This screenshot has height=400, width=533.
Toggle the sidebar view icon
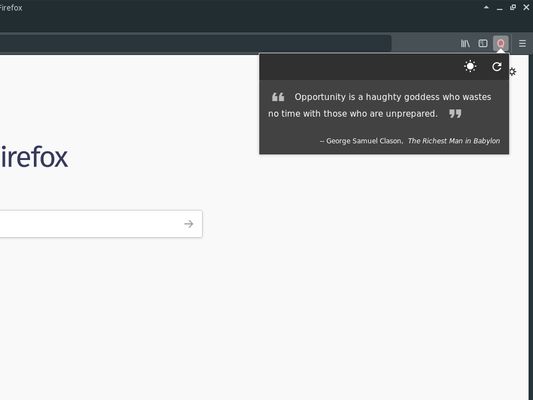483,44
